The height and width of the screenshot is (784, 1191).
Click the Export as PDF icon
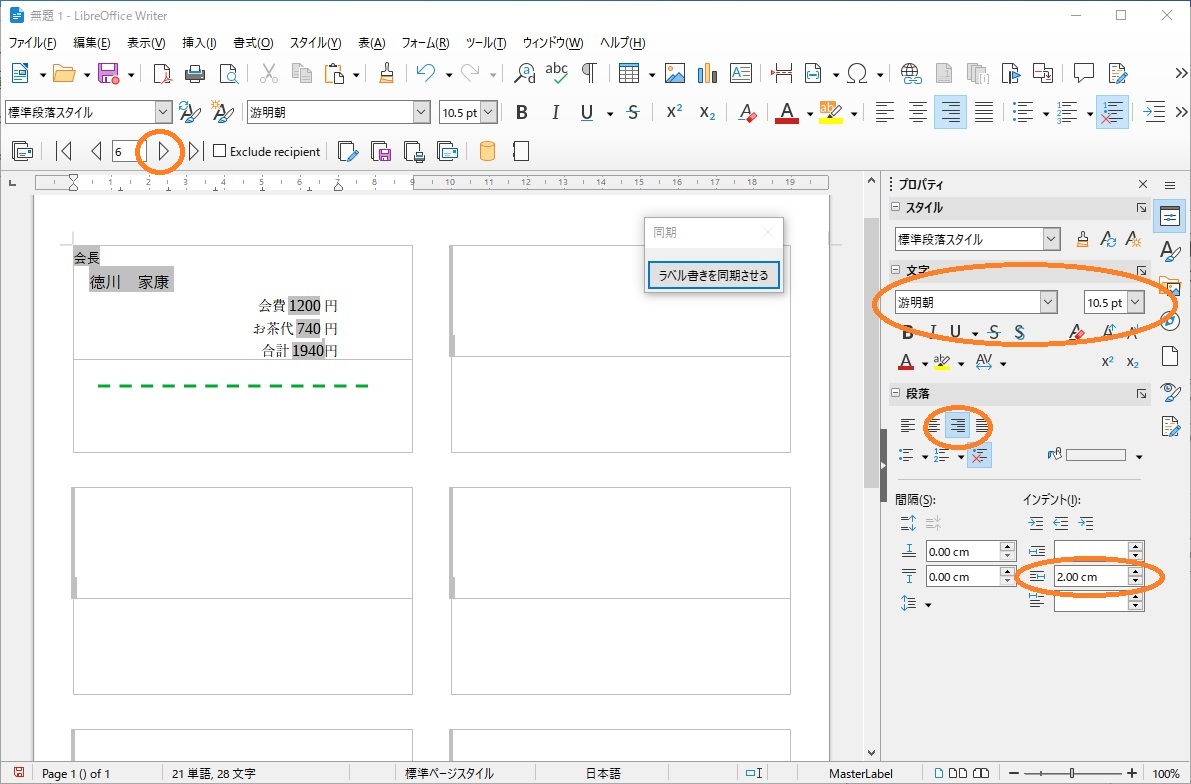coord(162,73)
